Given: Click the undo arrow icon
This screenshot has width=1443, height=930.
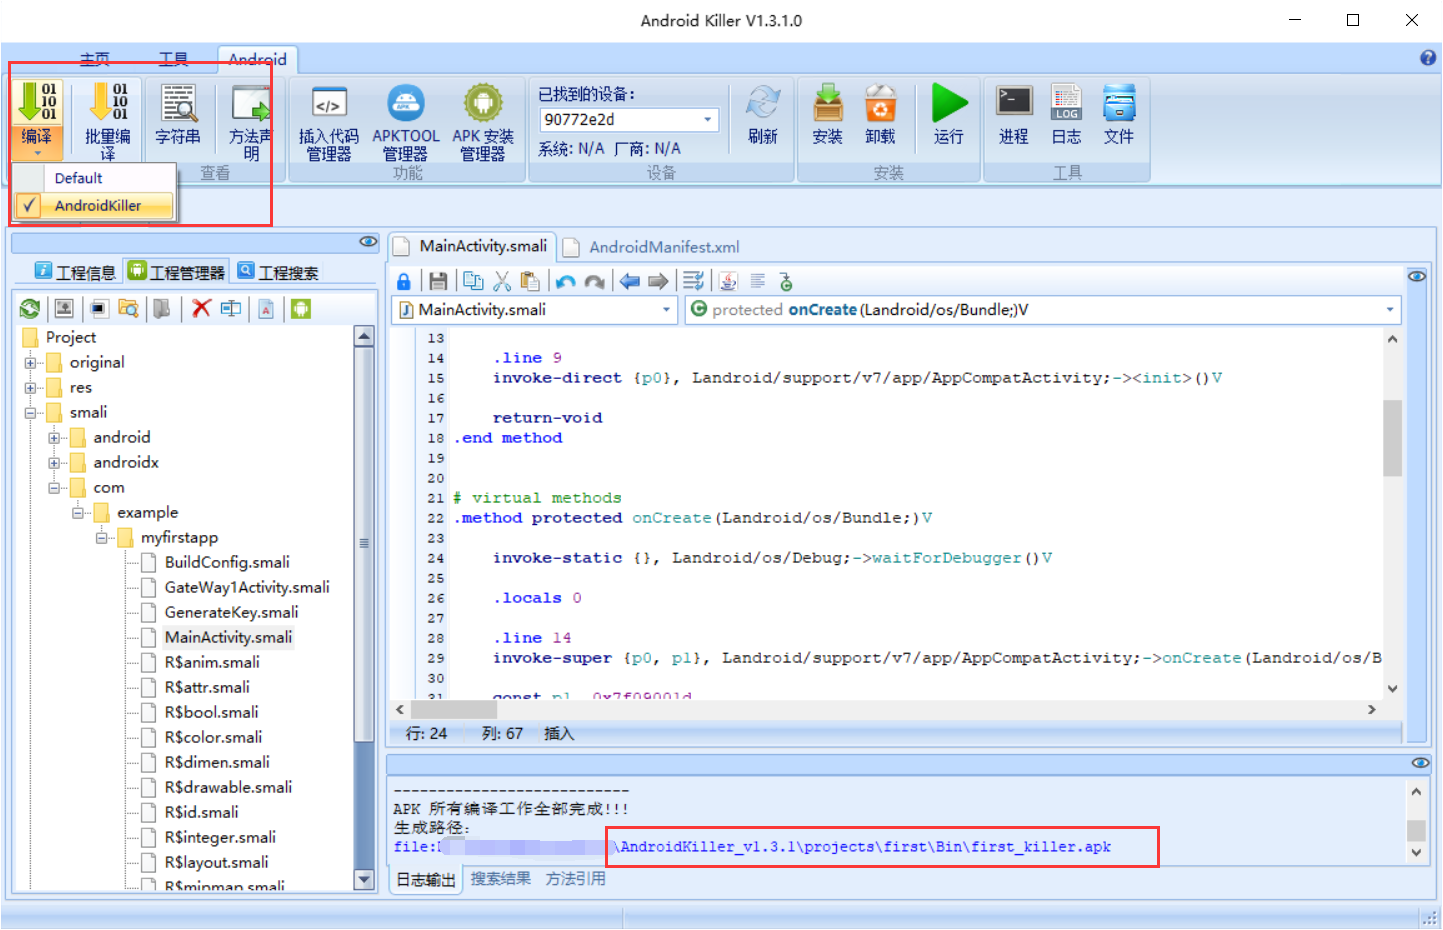Looking at the screenshot, I should (x=566, y=282).
